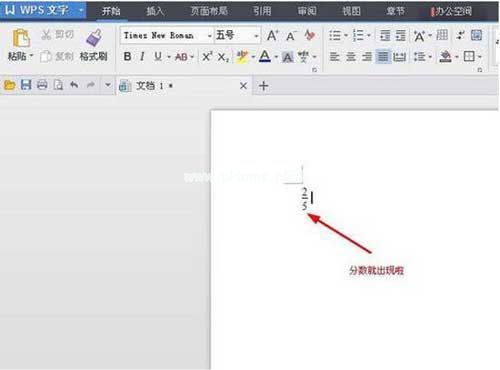The height and width of the screenshot is (370, 500).
Task: Switch to the 视图 (View) tab
Action: 352,11
